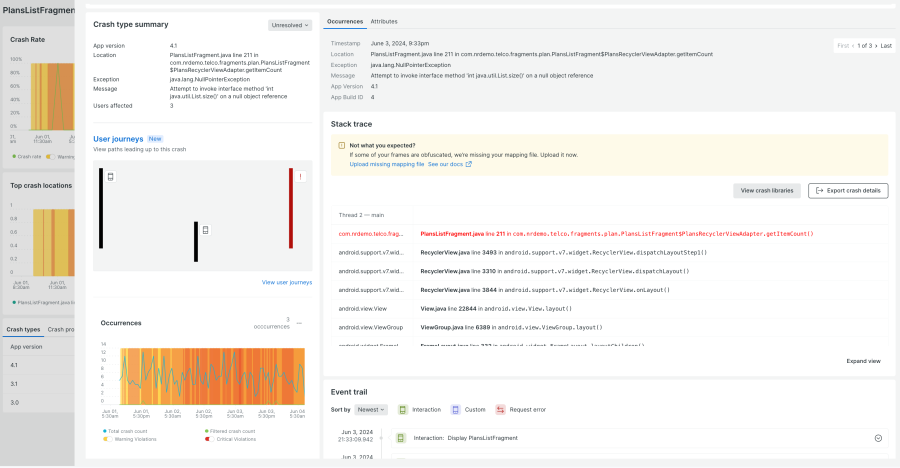Open the Upload missing mapping file link

coord(387,164)
